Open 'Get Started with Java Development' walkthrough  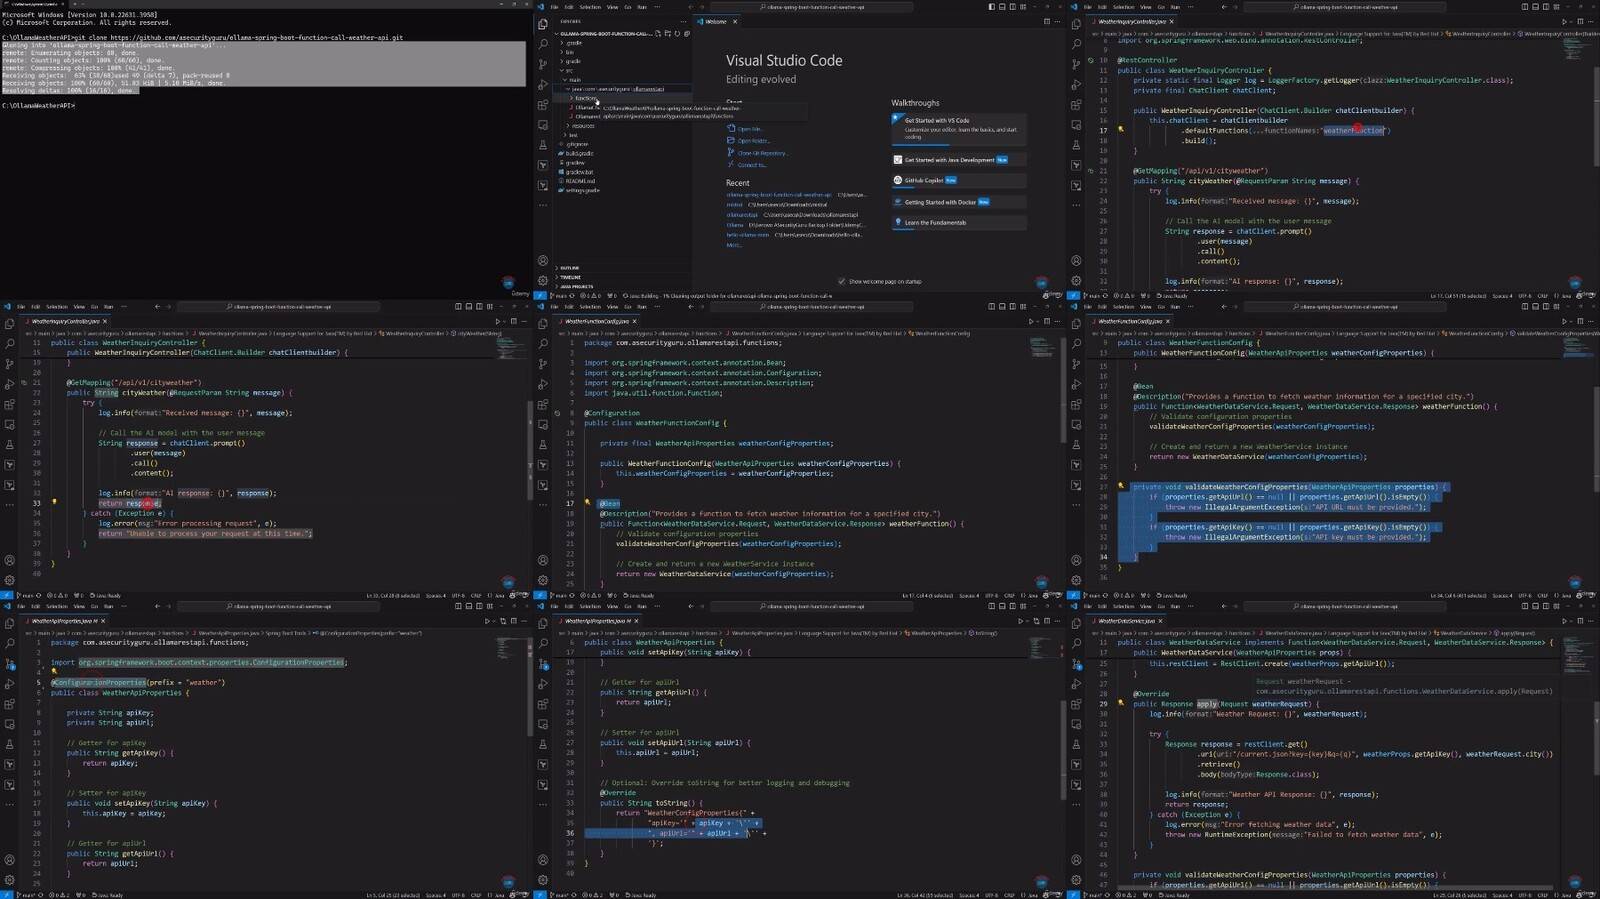tap(959, 160)
